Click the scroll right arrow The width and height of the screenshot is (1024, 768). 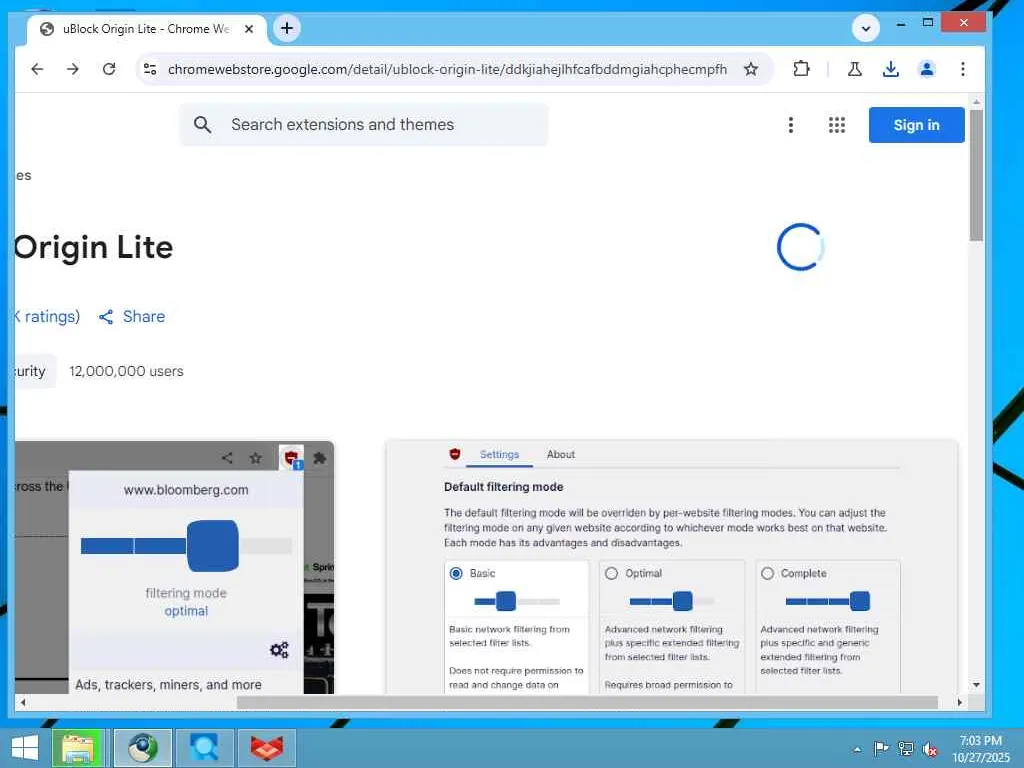pos(959,703)
